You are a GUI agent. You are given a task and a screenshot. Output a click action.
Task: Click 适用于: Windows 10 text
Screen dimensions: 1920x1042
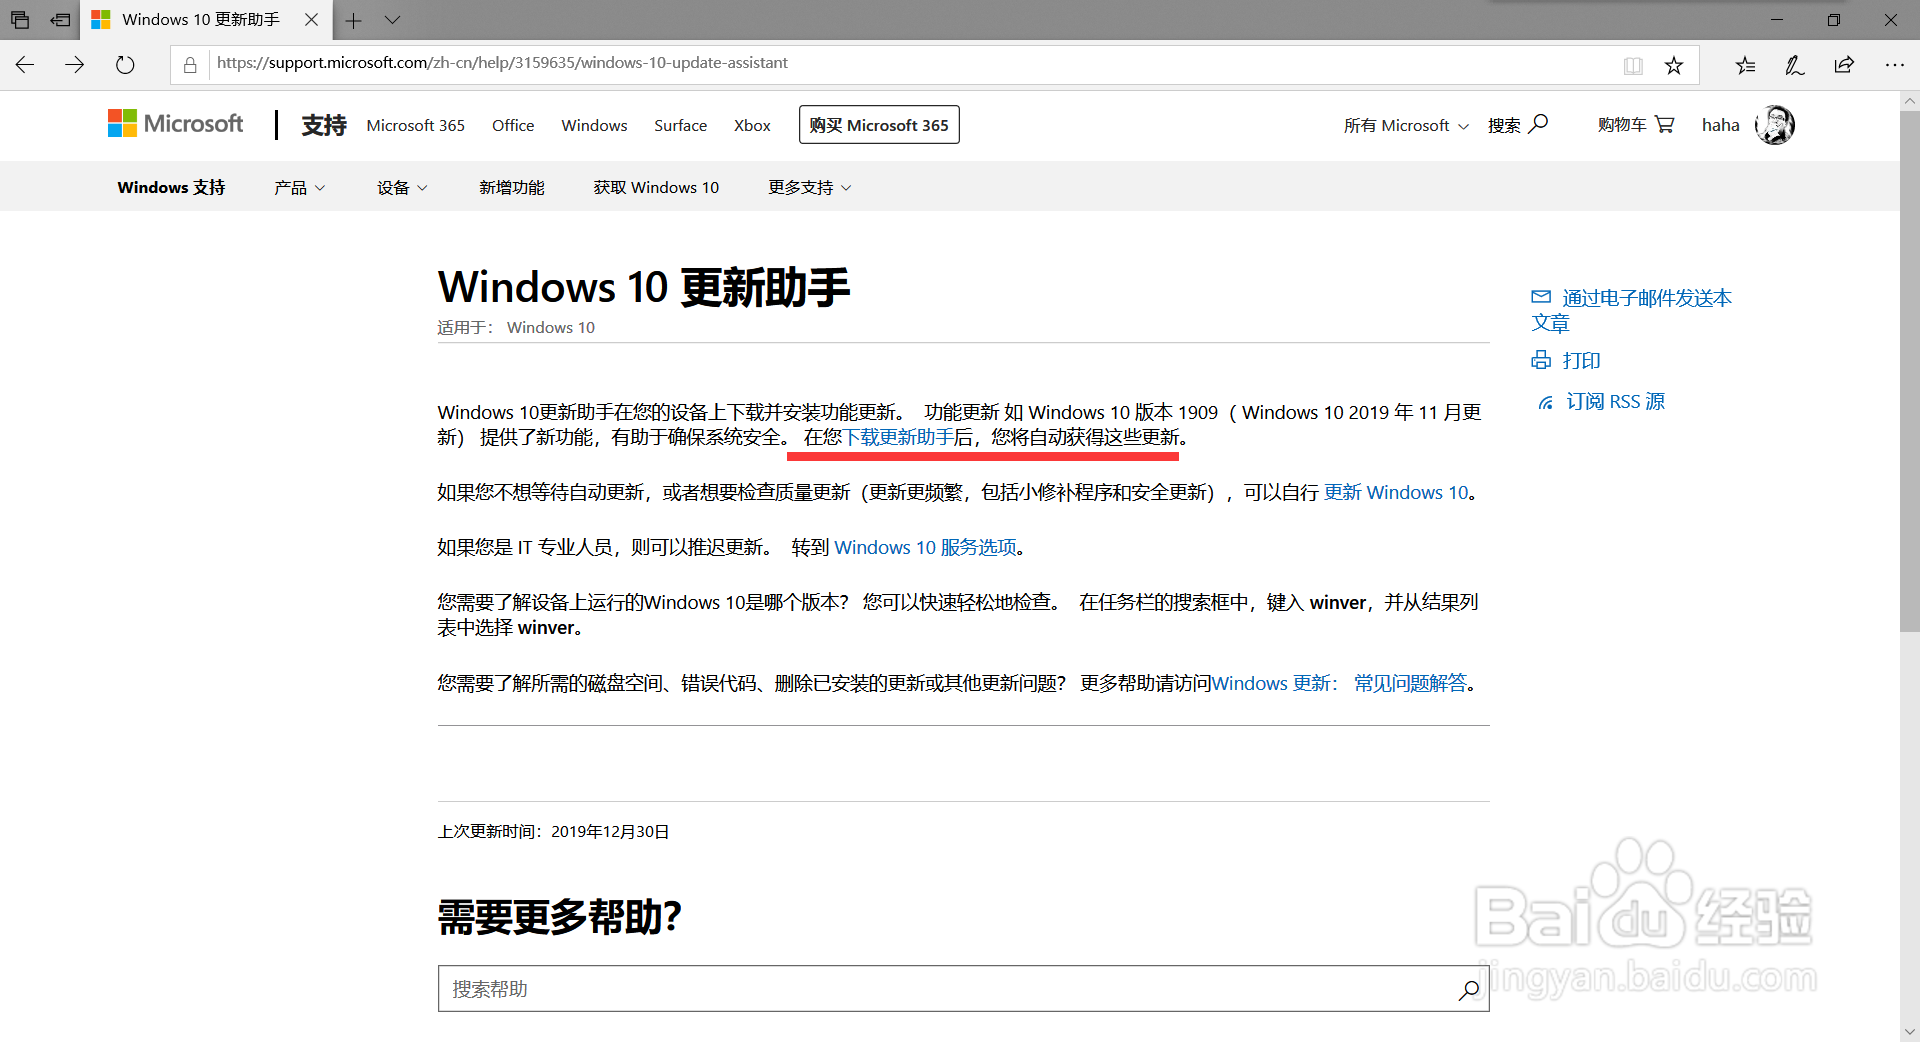point(516,328)
